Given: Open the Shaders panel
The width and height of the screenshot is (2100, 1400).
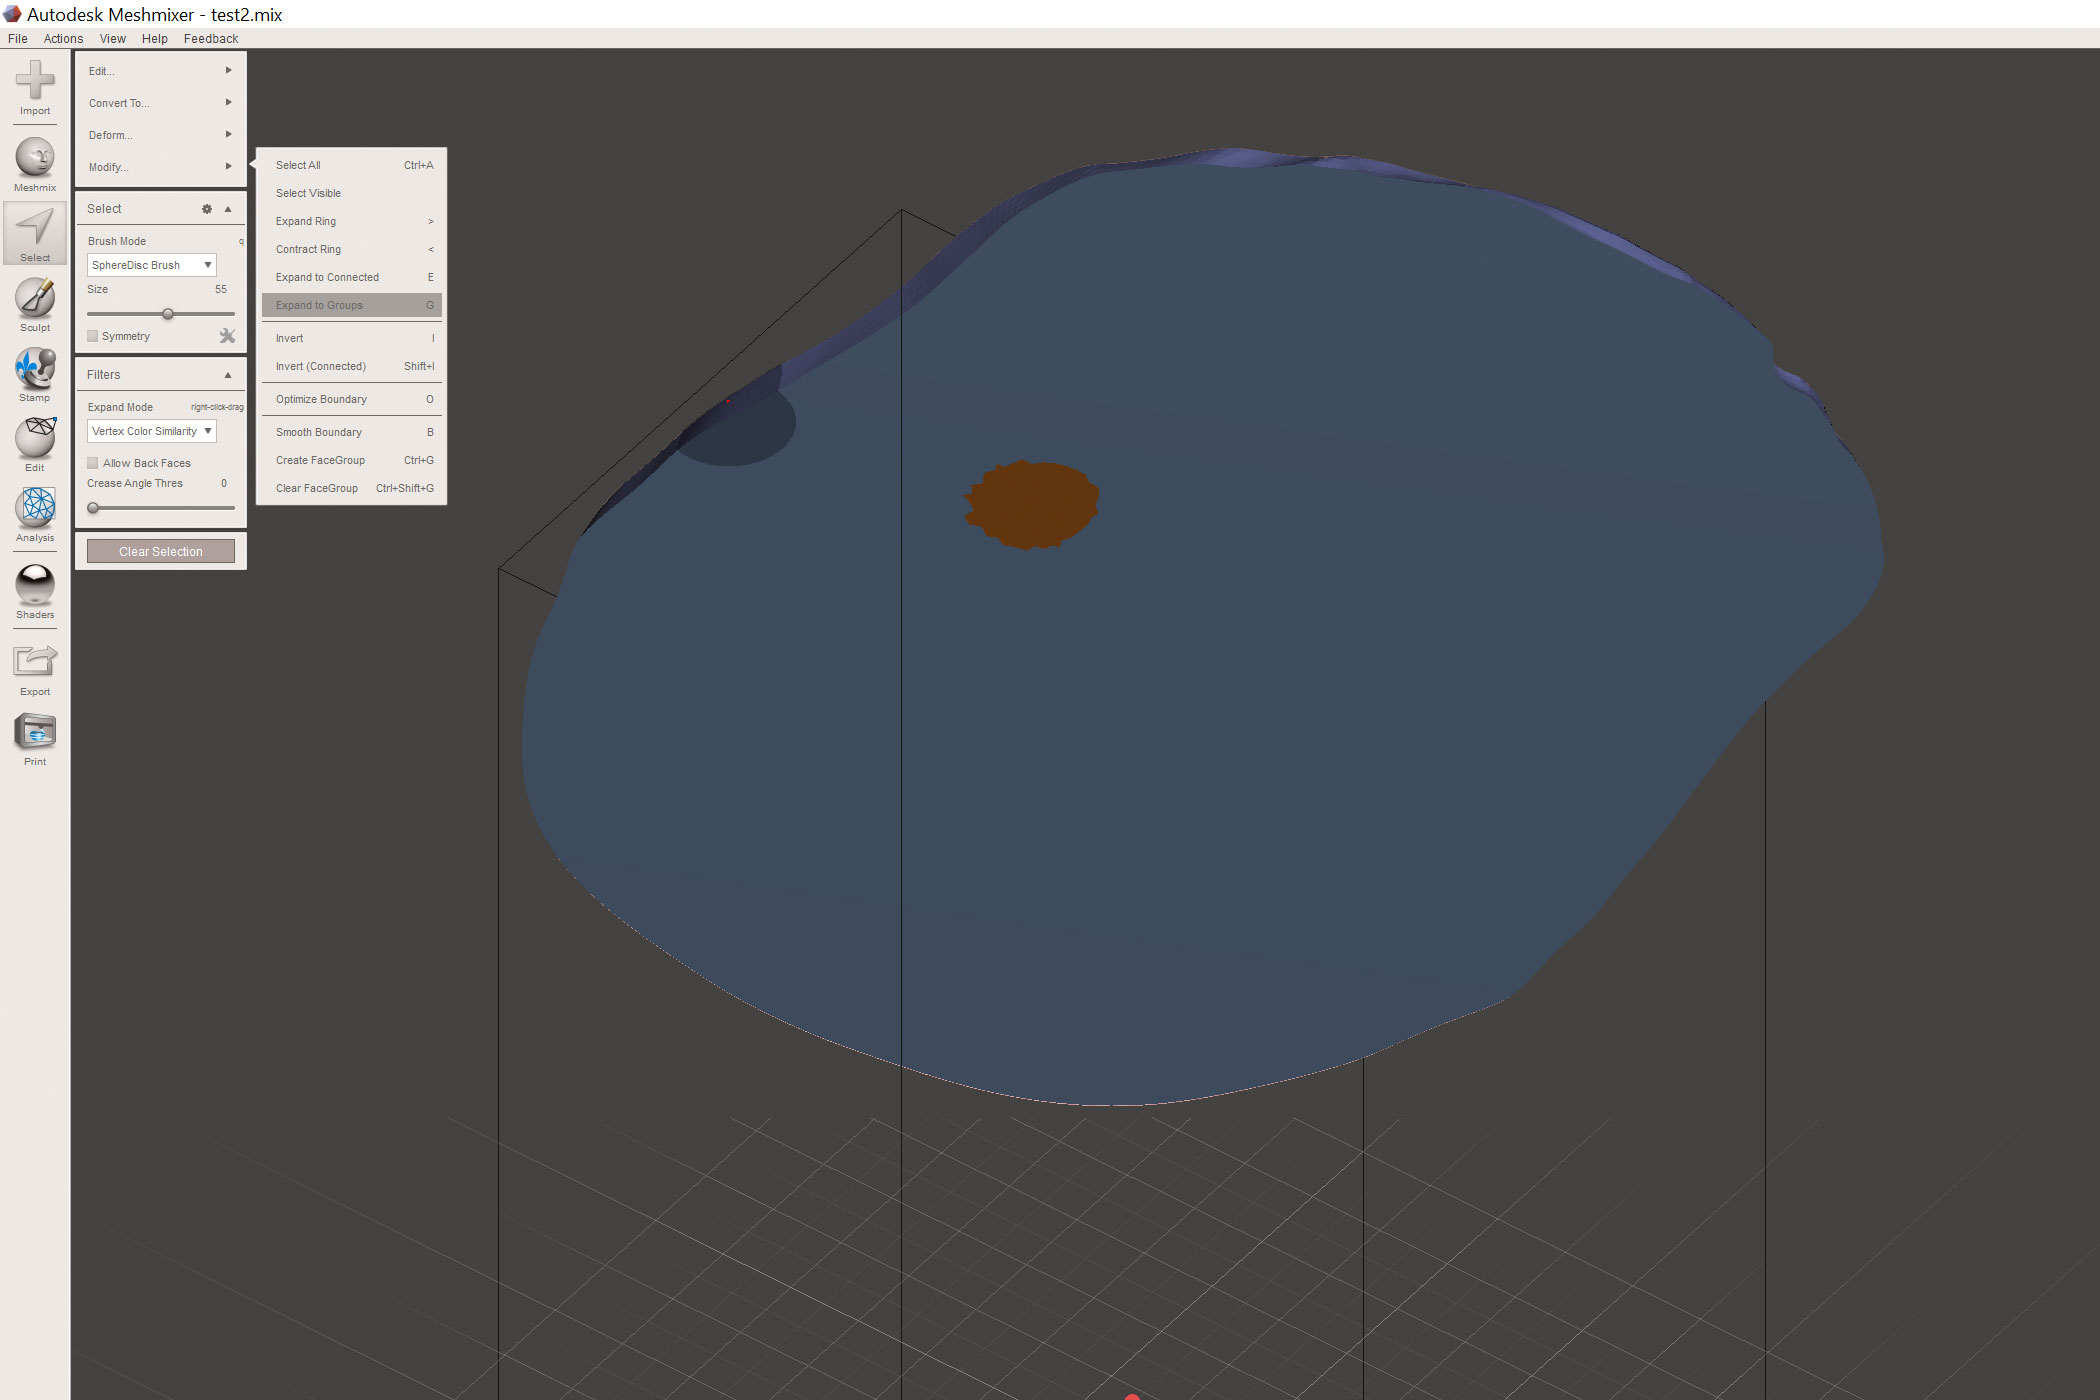Looking at the screenshot, I should click(x=35, y=586).
